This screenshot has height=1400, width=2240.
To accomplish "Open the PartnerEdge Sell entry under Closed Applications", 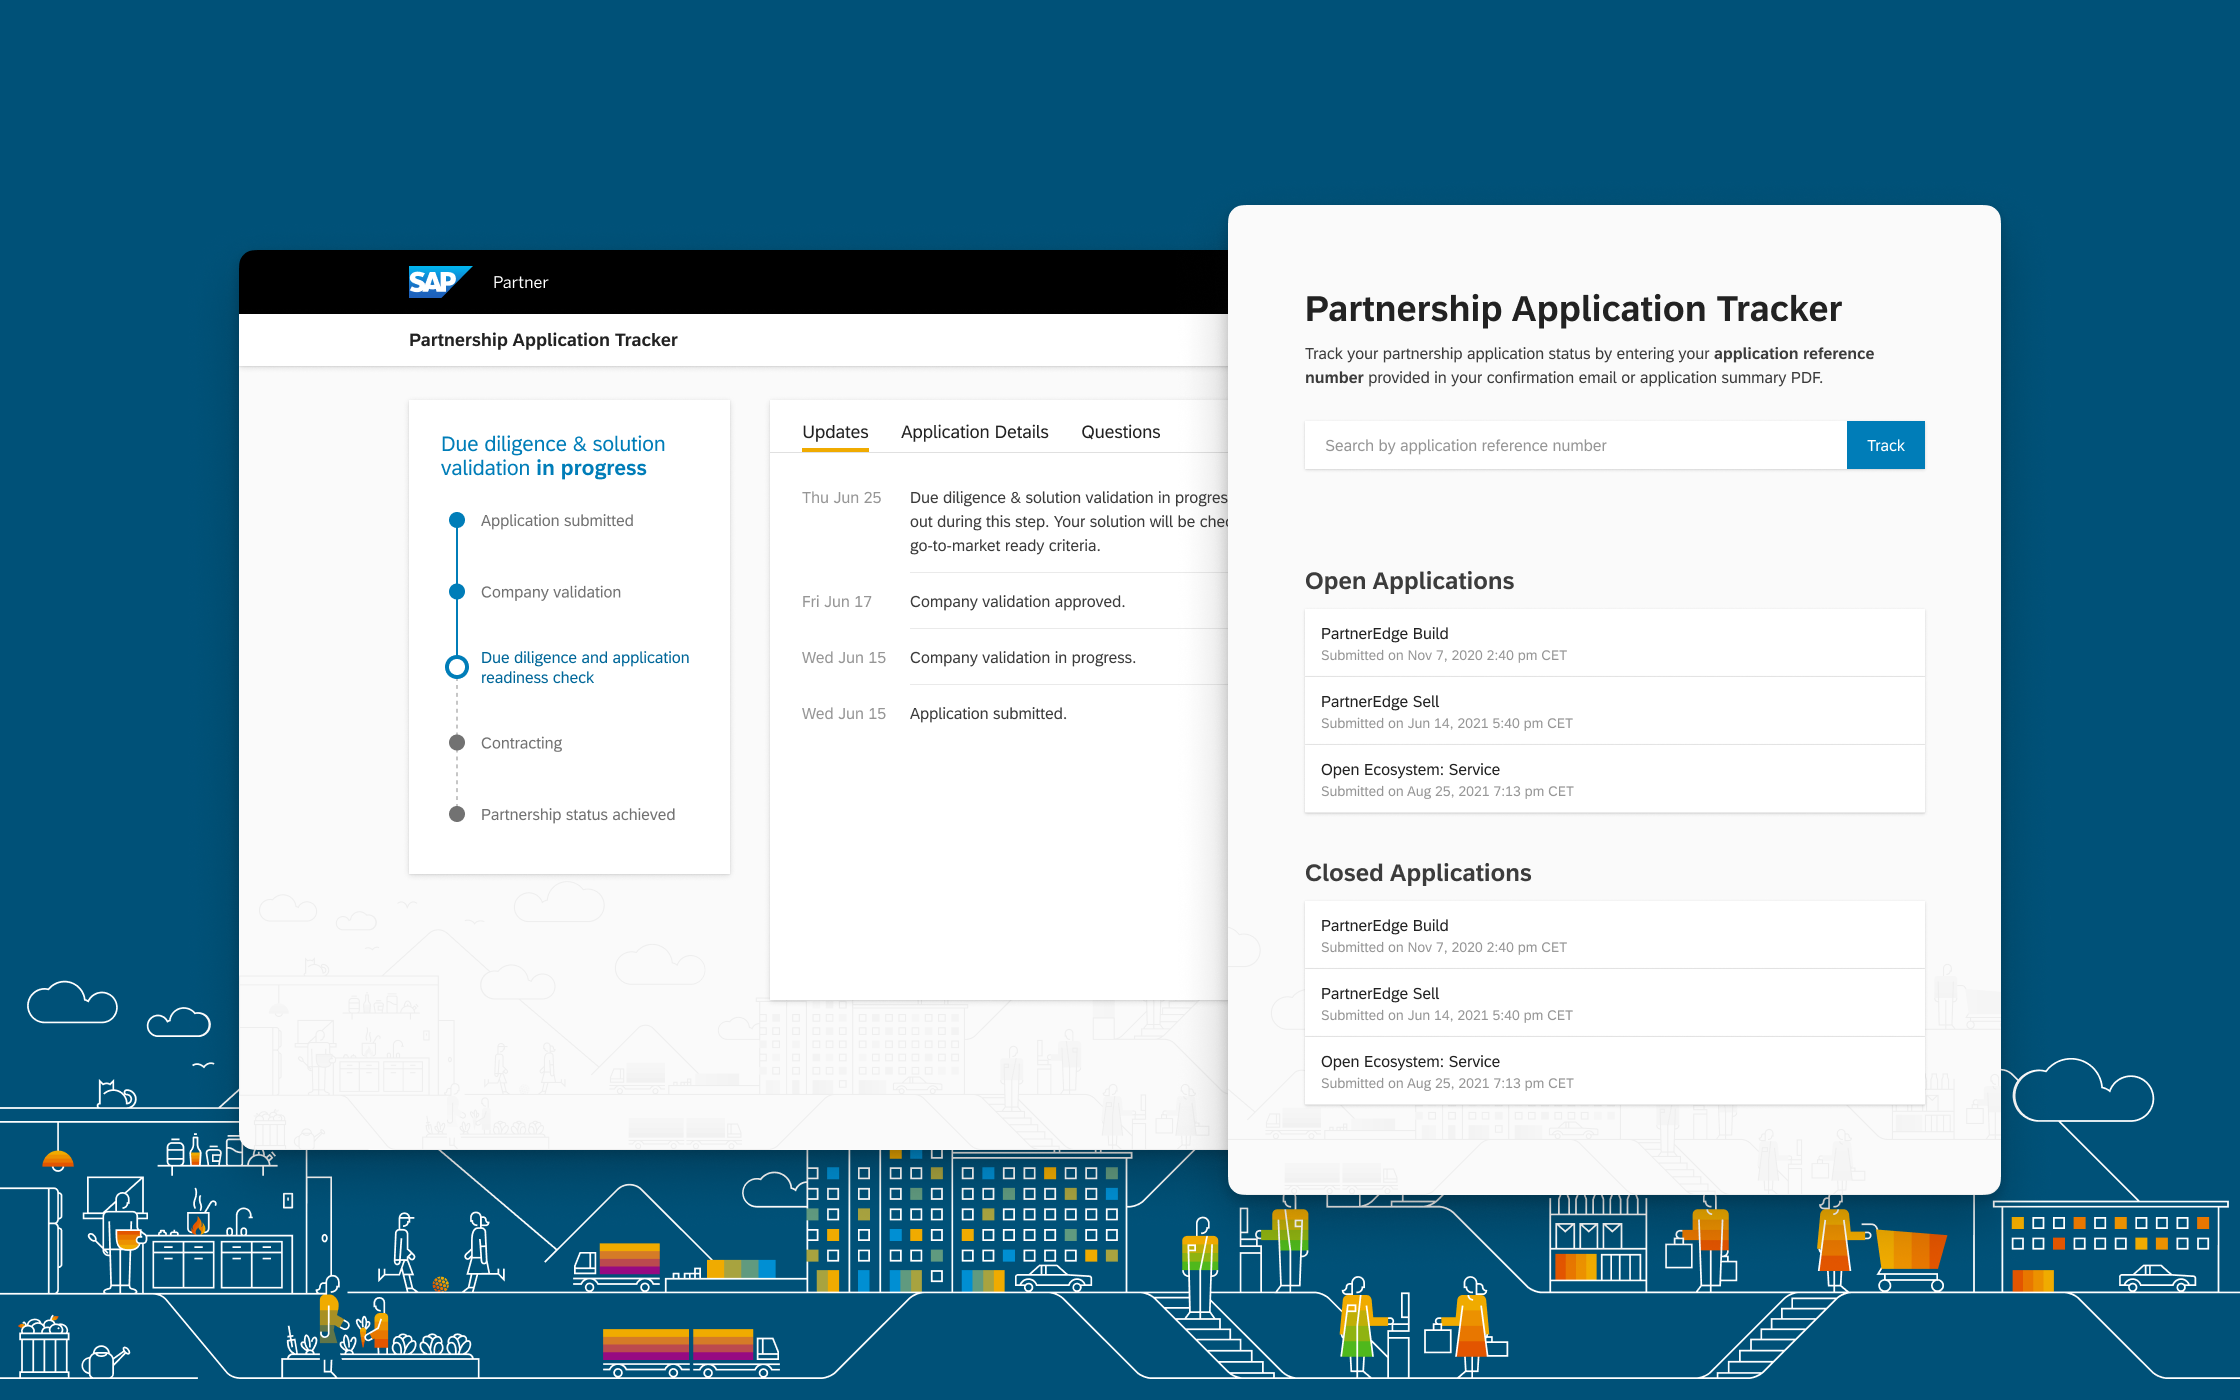I will tap(1614, 1003).
